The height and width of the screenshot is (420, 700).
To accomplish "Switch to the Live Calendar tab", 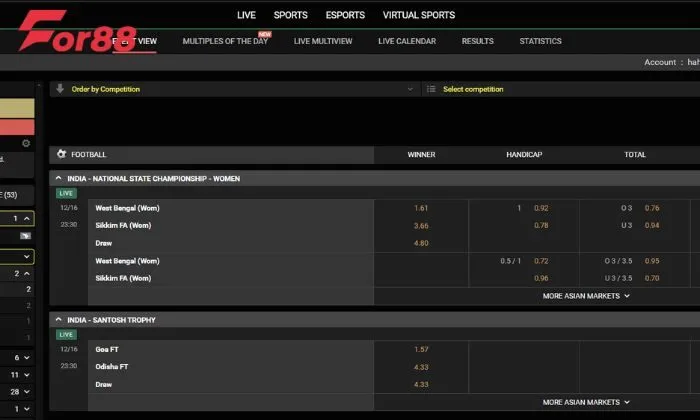I will (x=406, y=41).
